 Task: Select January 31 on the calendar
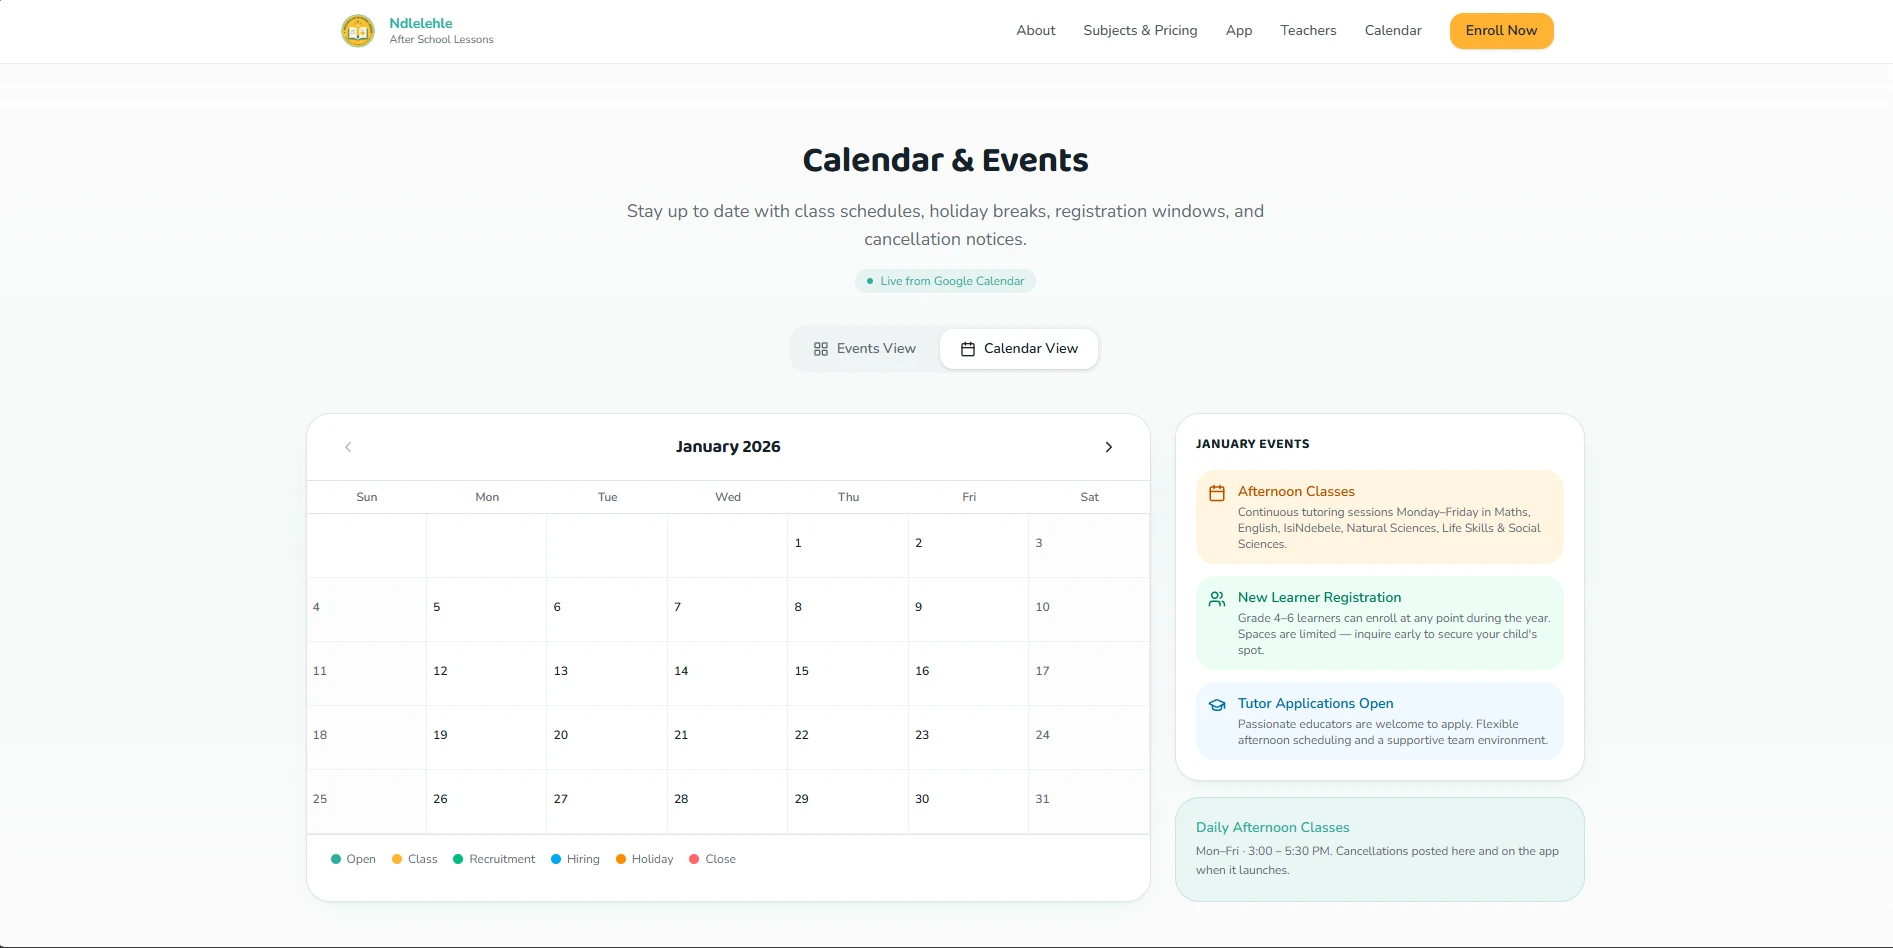coord(1089,802)
